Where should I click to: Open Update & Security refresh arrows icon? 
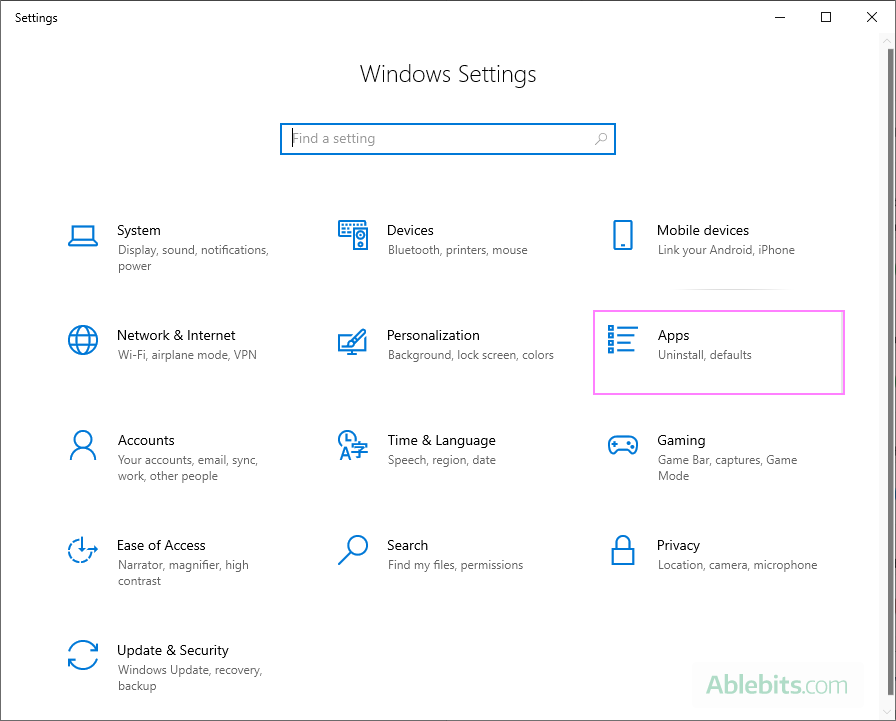83,655
